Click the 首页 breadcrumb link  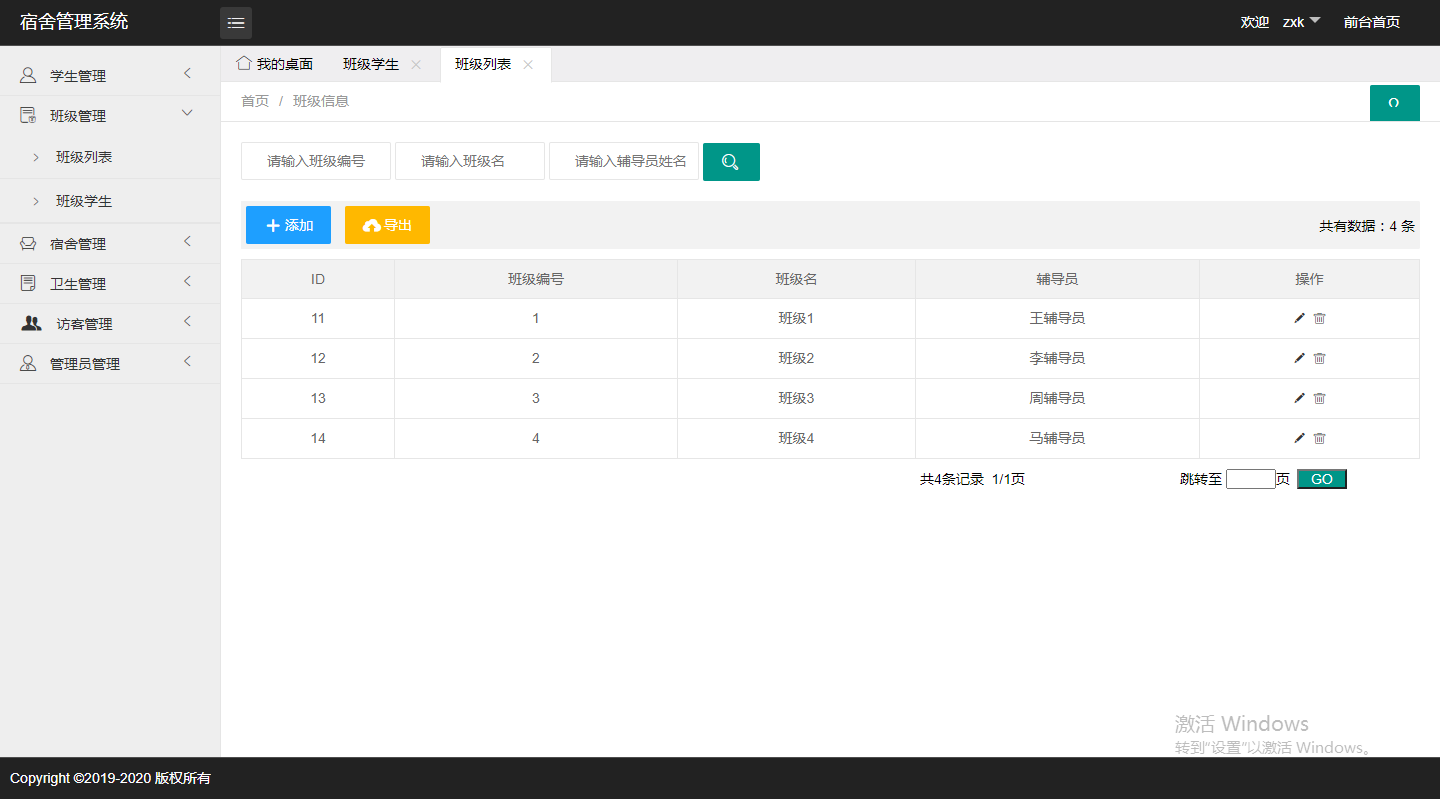coord(255,101)
